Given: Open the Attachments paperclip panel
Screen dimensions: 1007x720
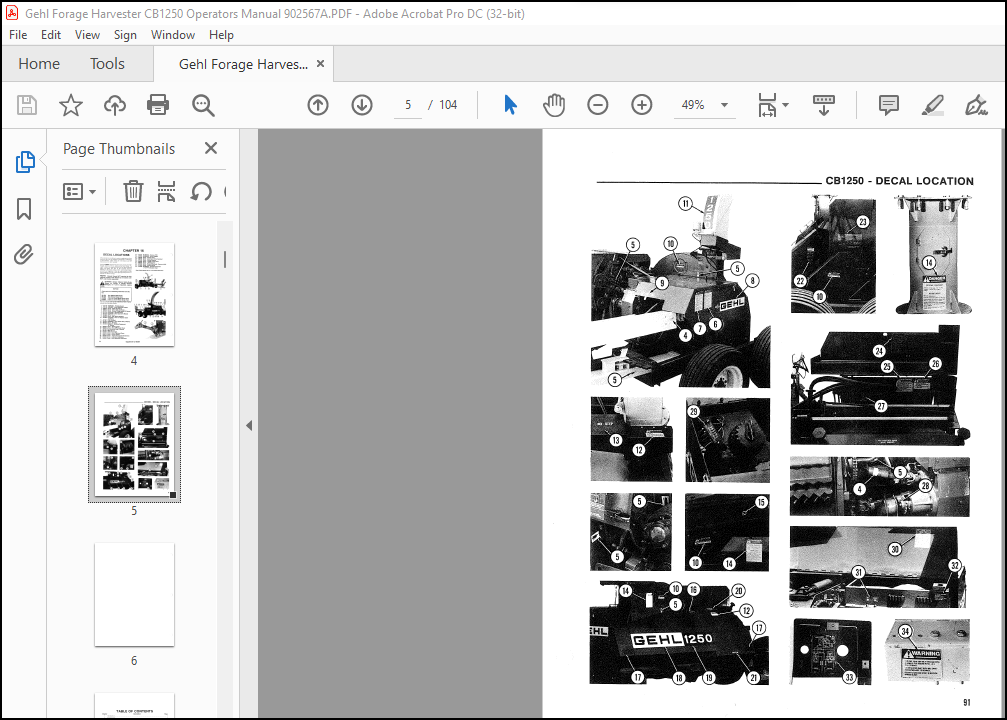Looking at the screenshot, I should coord(24,255).
